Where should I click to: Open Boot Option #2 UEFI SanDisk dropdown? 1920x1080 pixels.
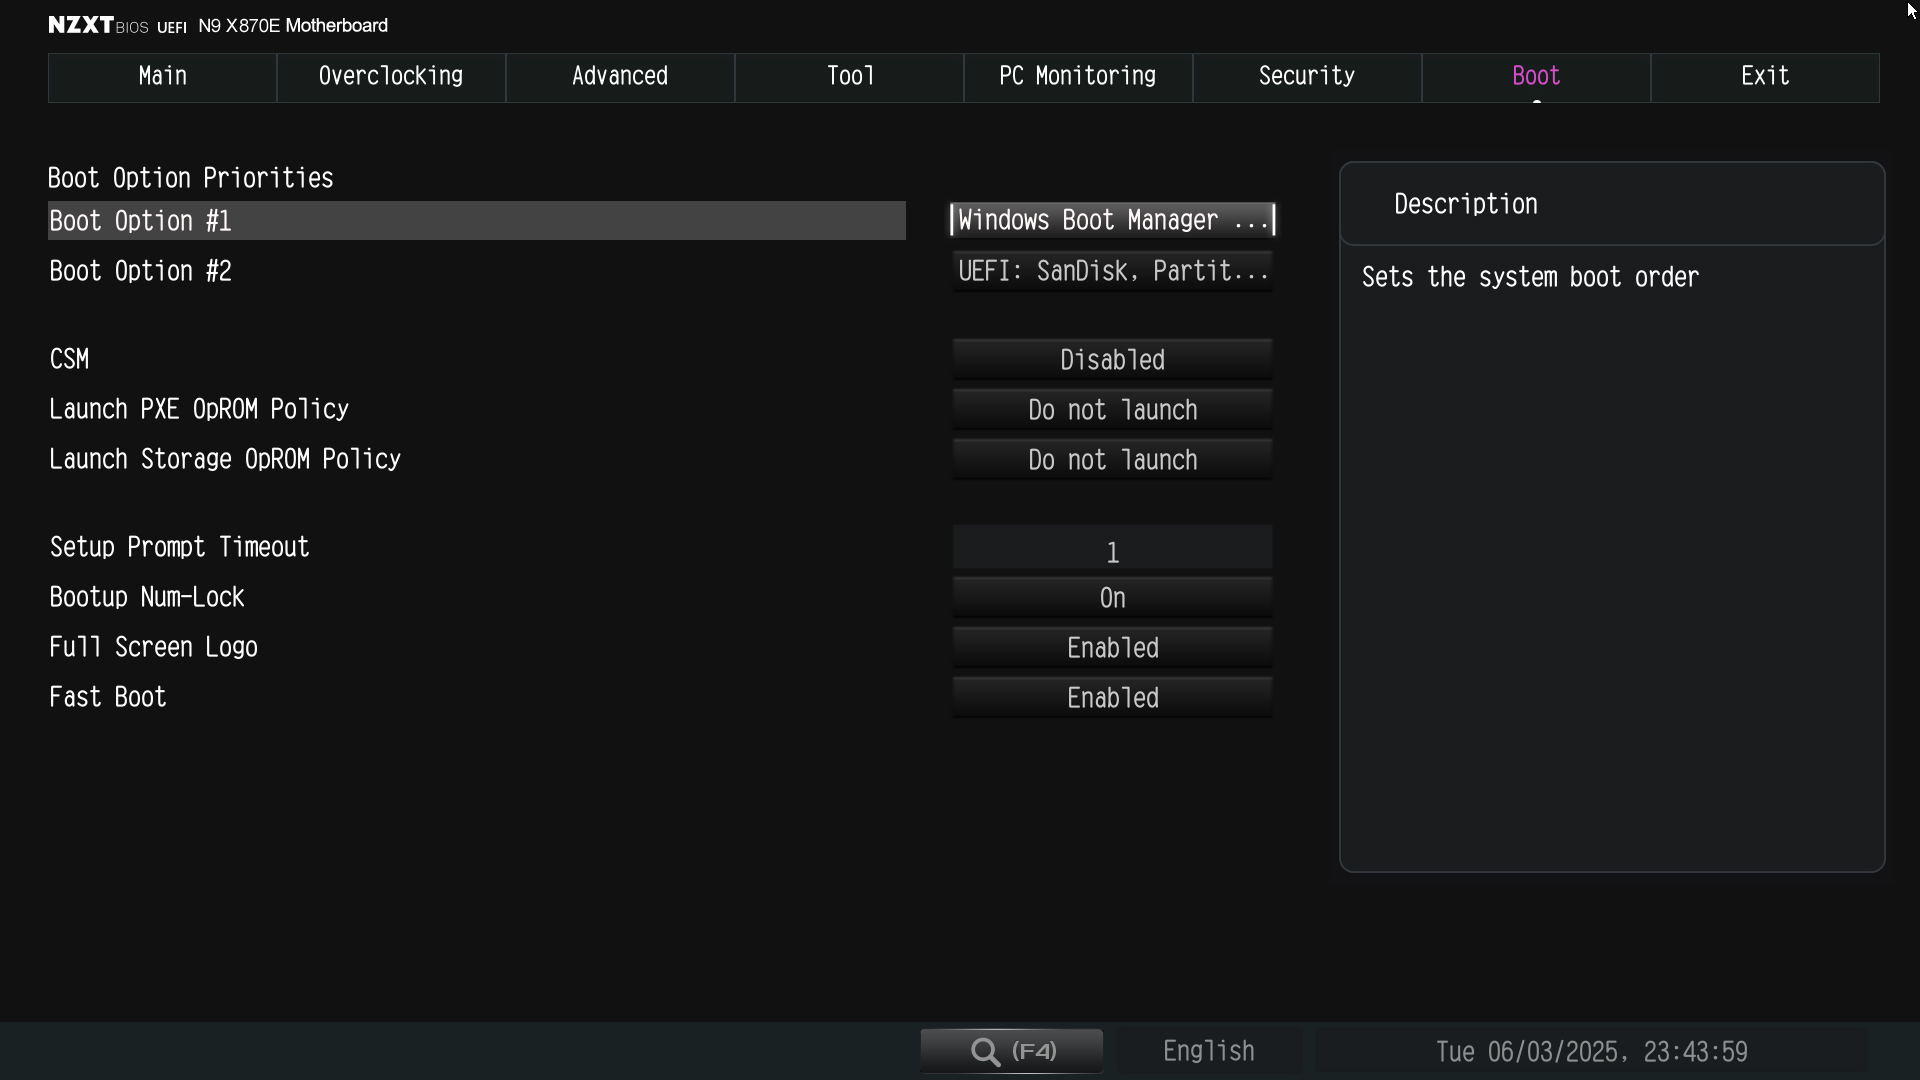(x=1112, y=271)
